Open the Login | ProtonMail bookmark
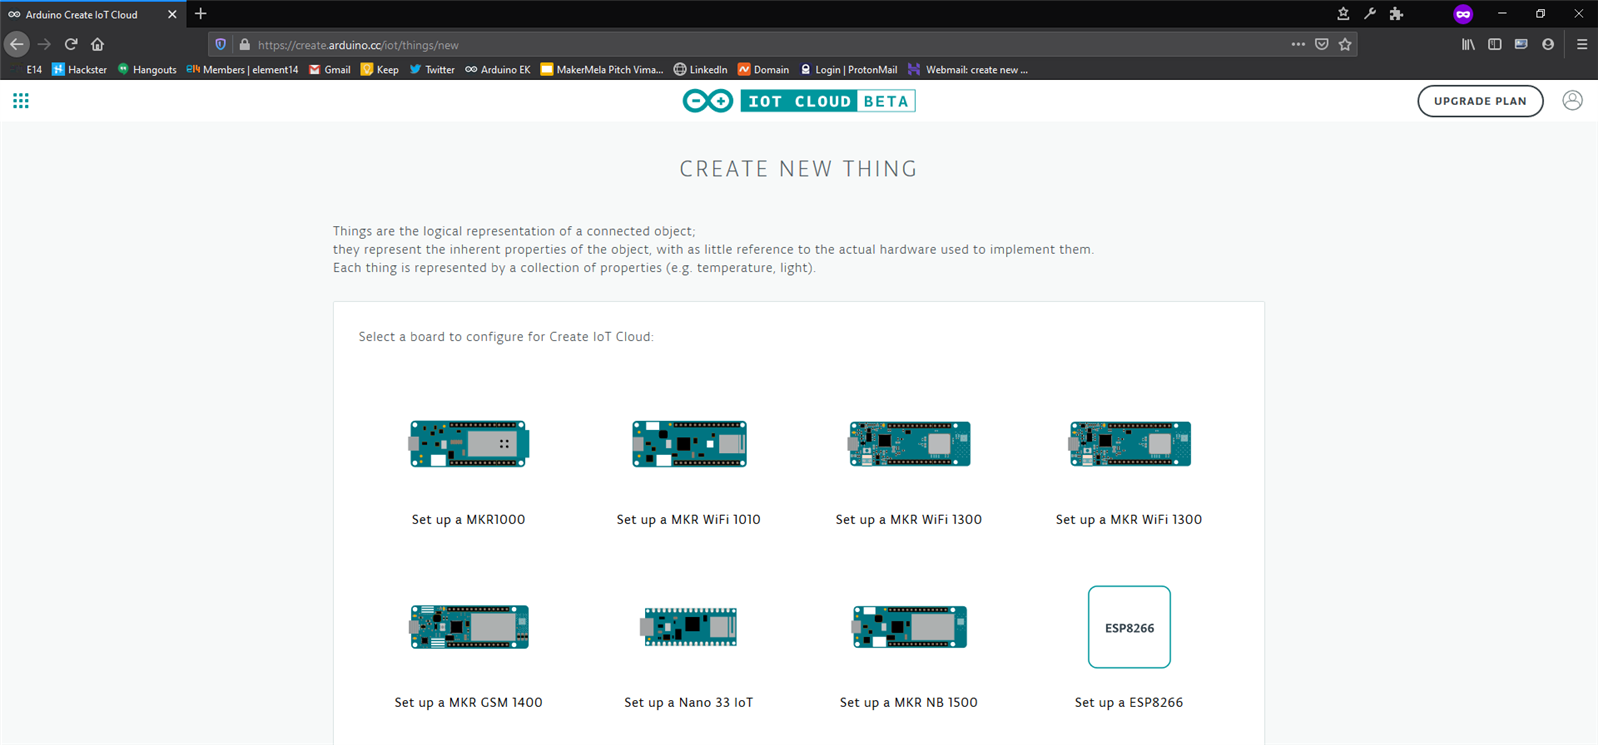1598x745 pixels. tap(848, 70)
